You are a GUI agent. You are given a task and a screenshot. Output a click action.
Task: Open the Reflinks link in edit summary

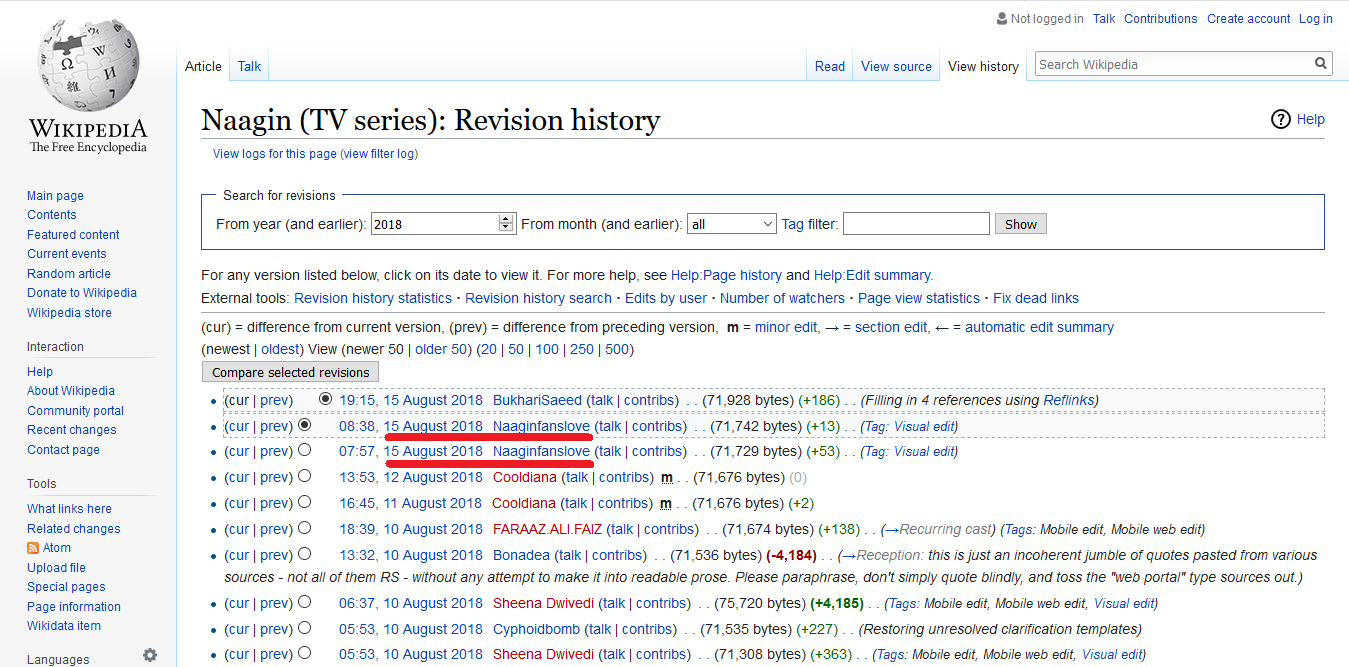[1068, 400]
